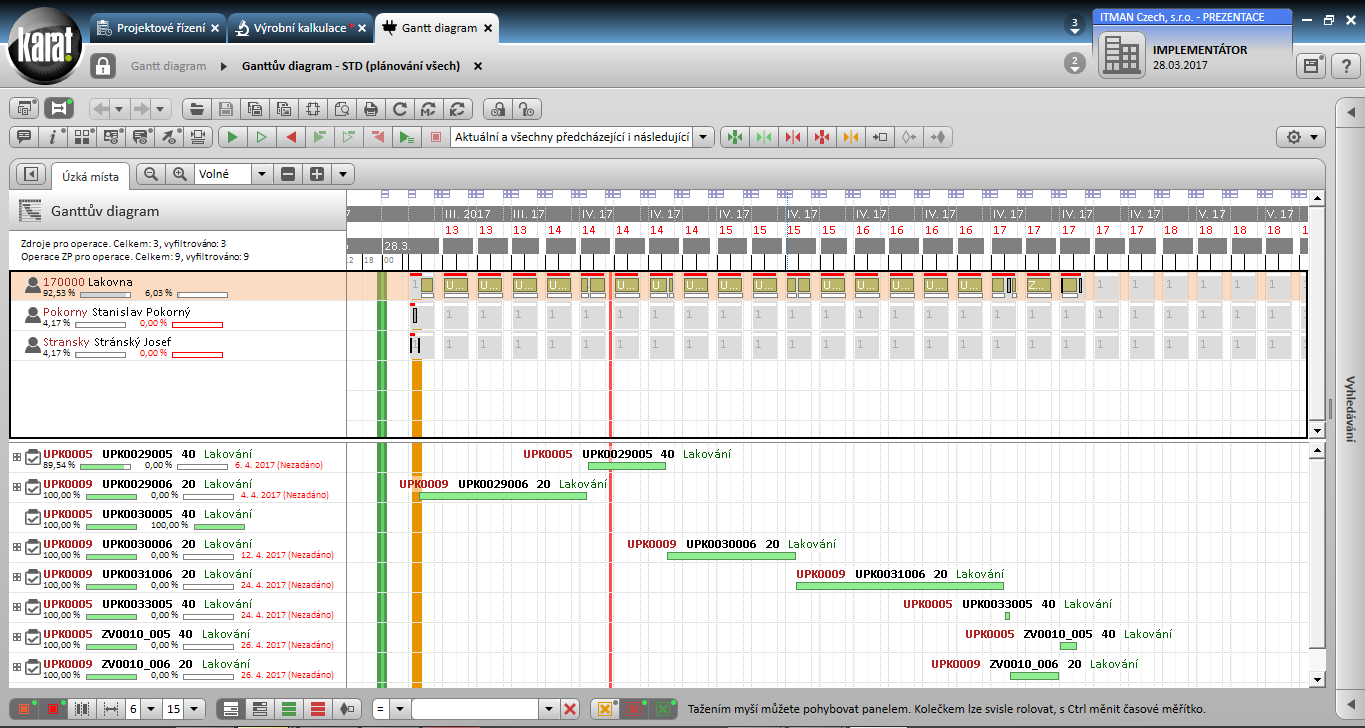Click the orange inward arrows icon
This screenshot has height=728, width=1365.
tap(851, 137)
